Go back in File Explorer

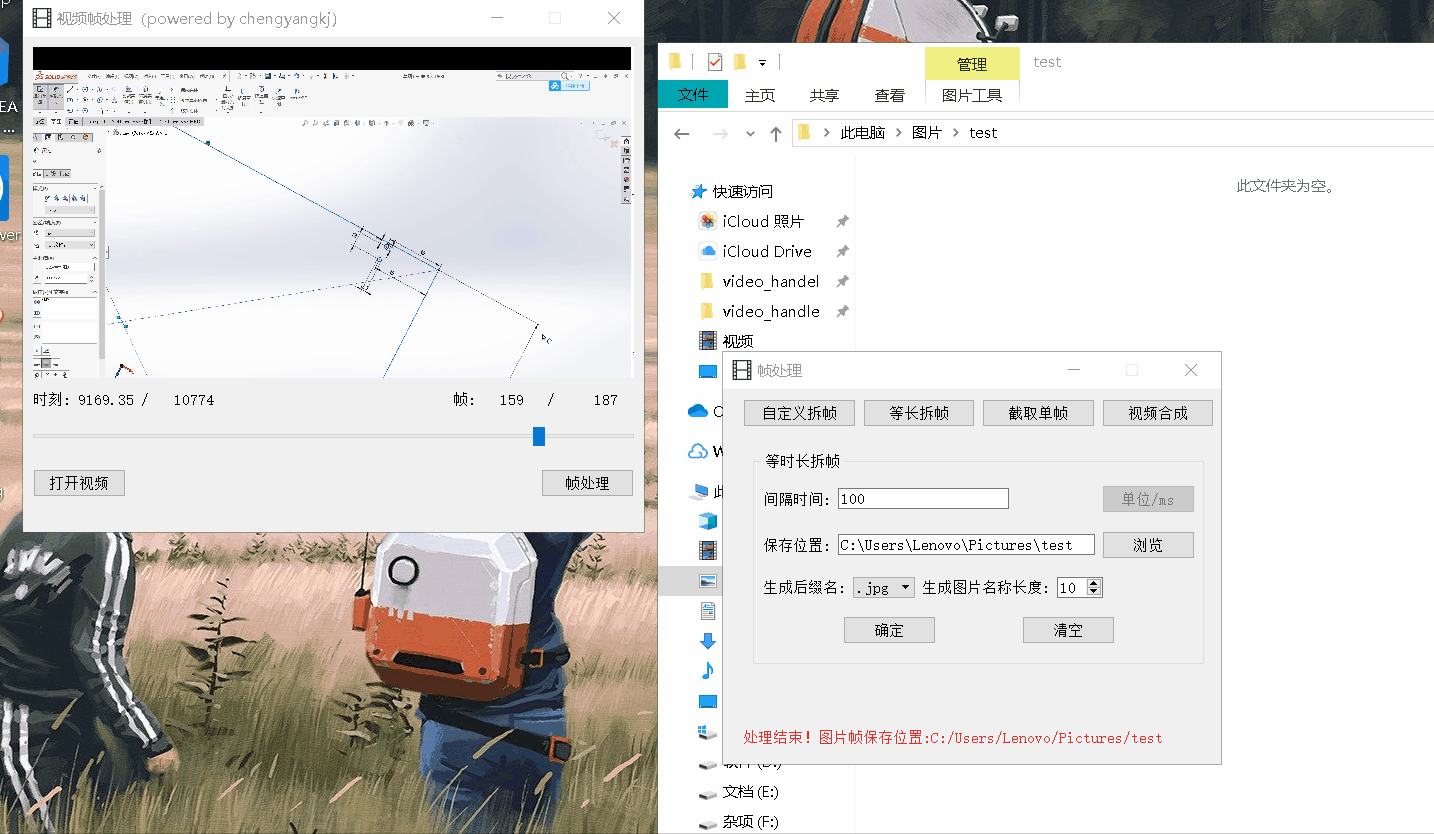(682, 133)
